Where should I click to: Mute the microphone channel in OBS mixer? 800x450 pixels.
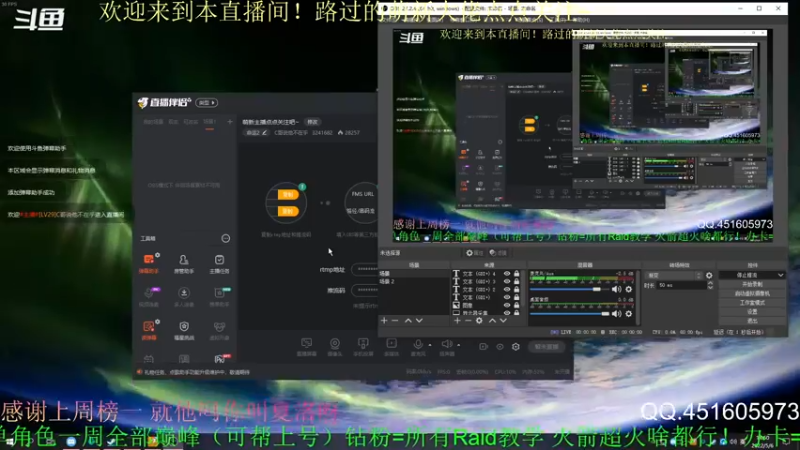(616, 289)
